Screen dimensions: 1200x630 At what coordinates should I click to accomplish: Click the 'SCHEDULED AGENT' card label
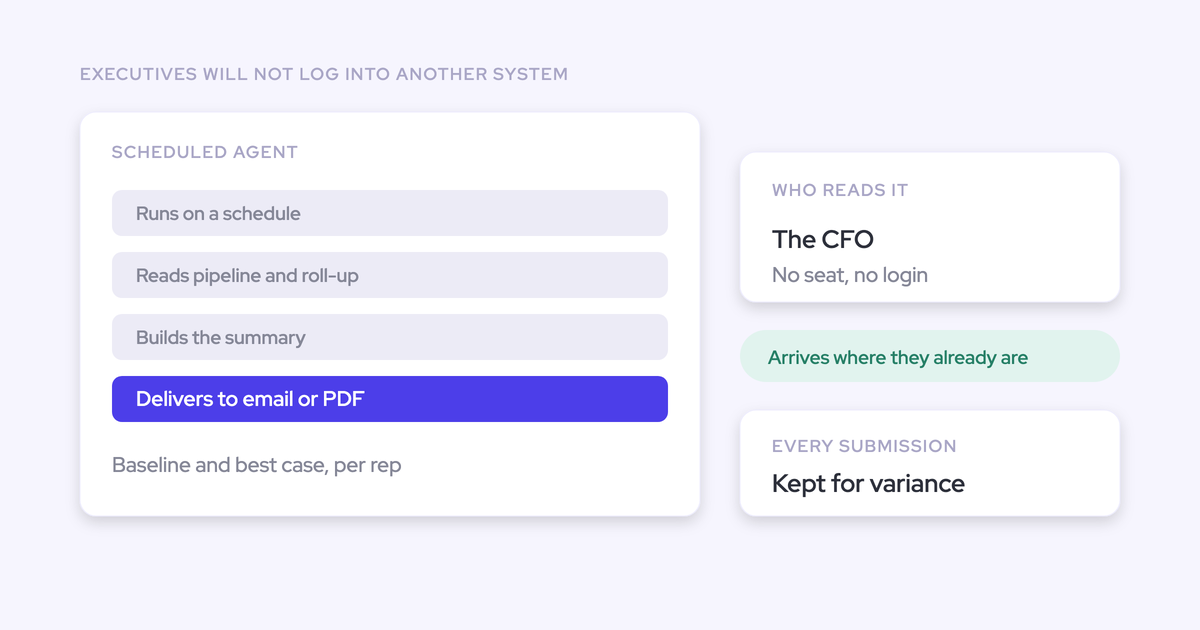coord(205,153)
